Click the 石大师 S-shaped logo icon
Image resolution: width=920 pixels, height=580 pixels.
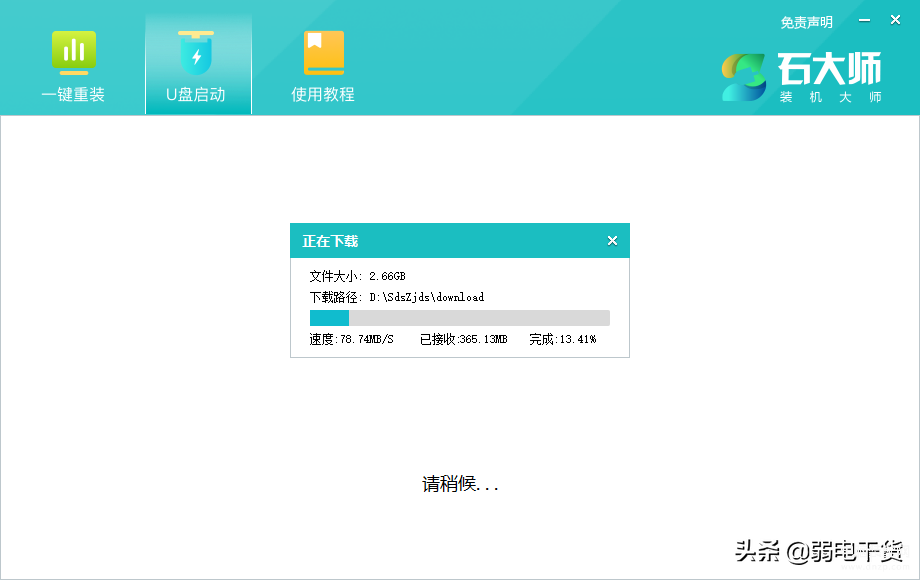[x=744, y=77]
